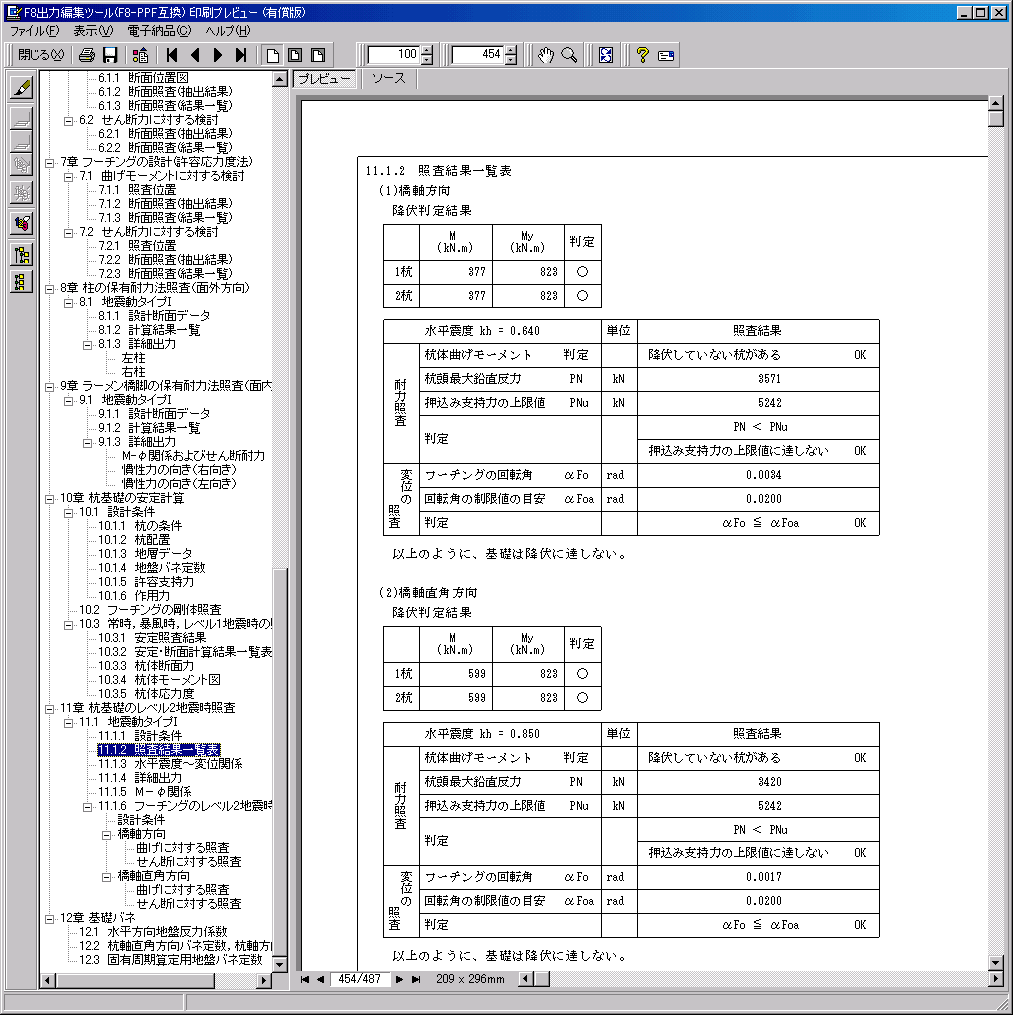Collapse the 10章 杭基礎の安定計算 node
1013x1015 pixels.
coord(49,499)
